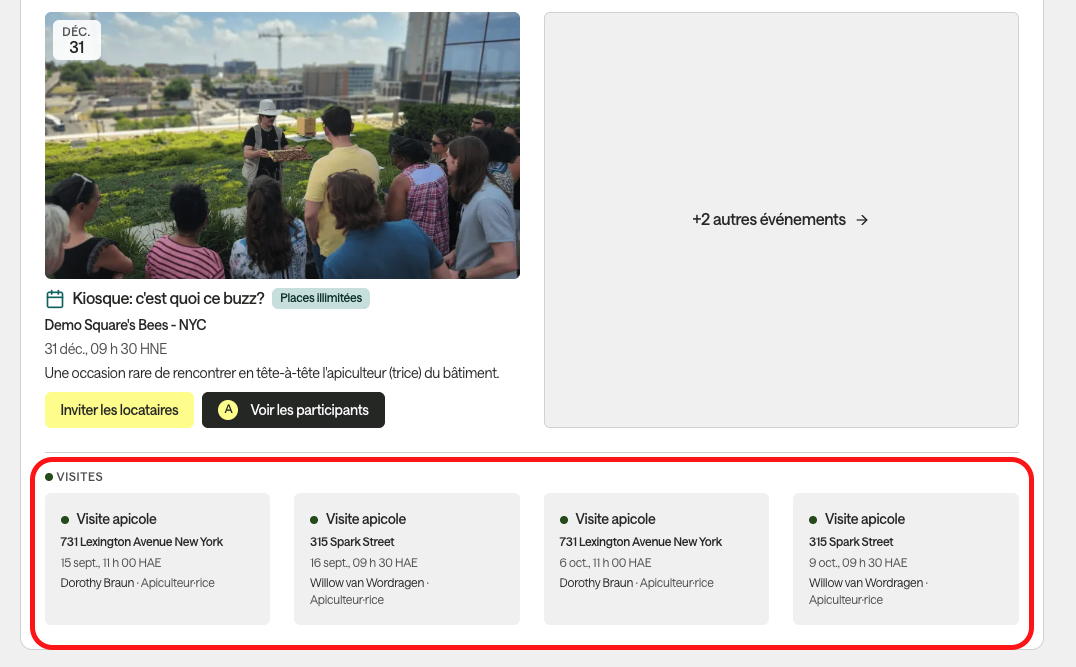Open Kiosque: c'est quoi ce buzz? title

(168, 299)
